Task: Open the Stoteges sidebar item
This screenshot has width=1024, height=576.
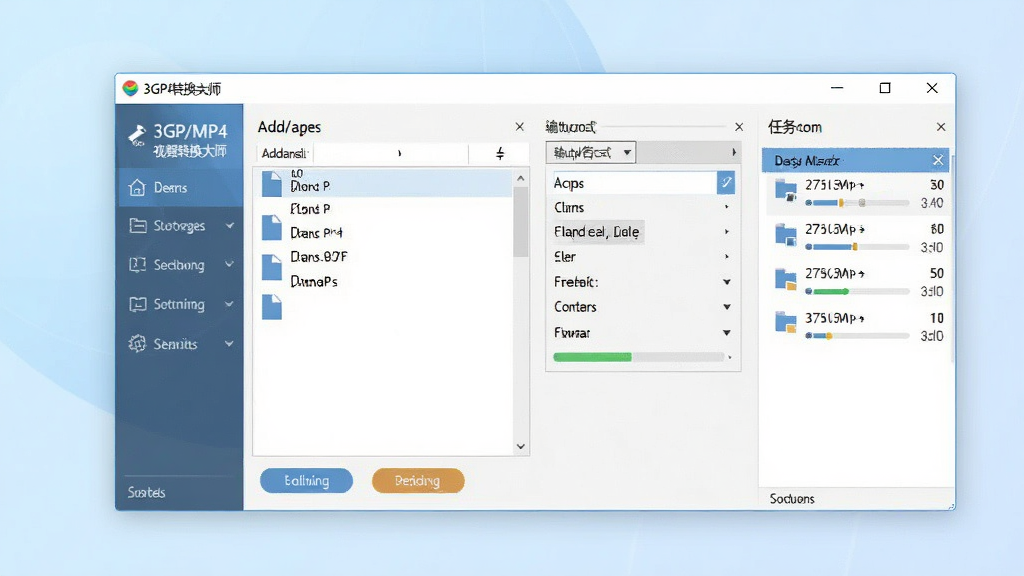Action: coord(180,226)
